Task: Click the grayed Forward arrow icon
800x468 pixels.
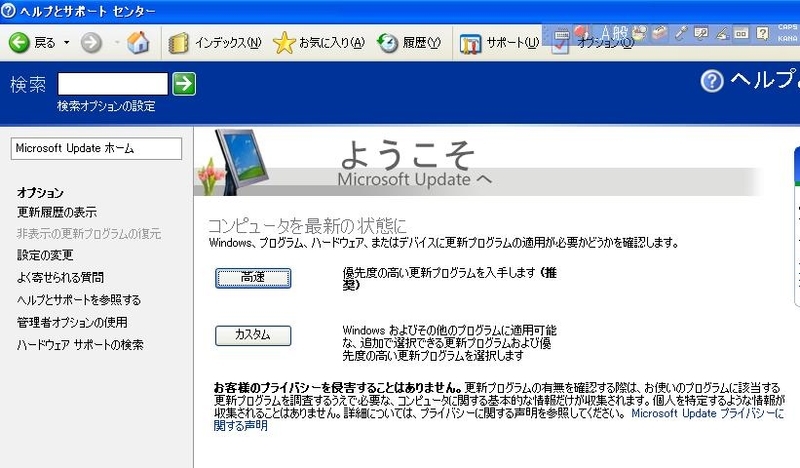Action: [91, 43]
